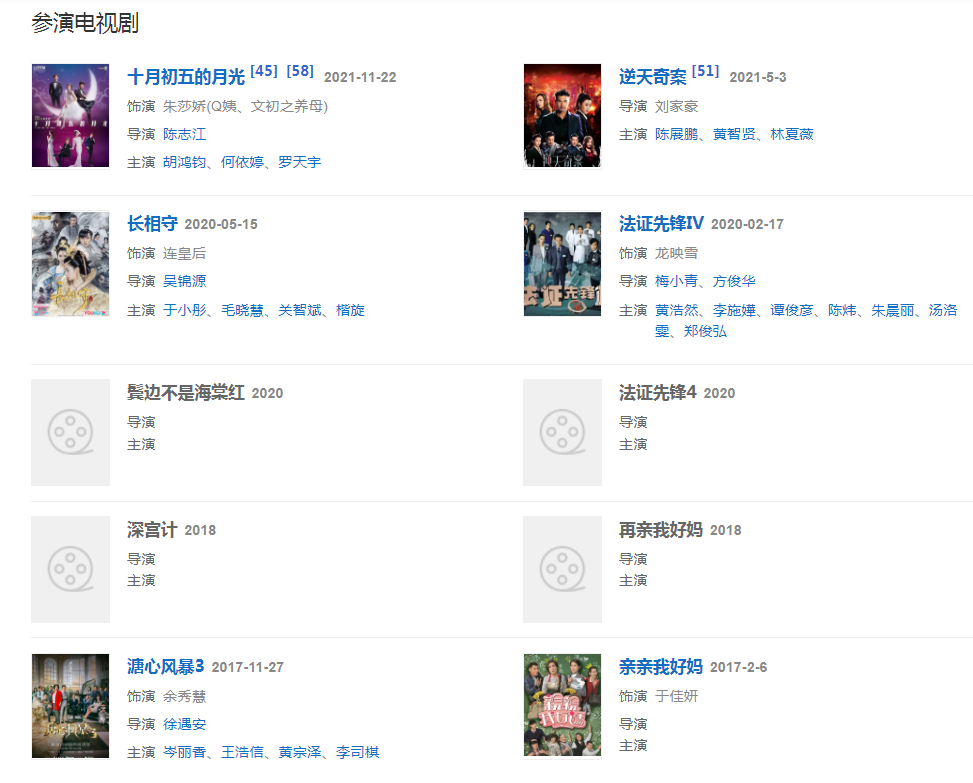This screenshot has width=973, height=783.
Task: Open the 溏心风暴3 title link
Action: coord(166,667)
